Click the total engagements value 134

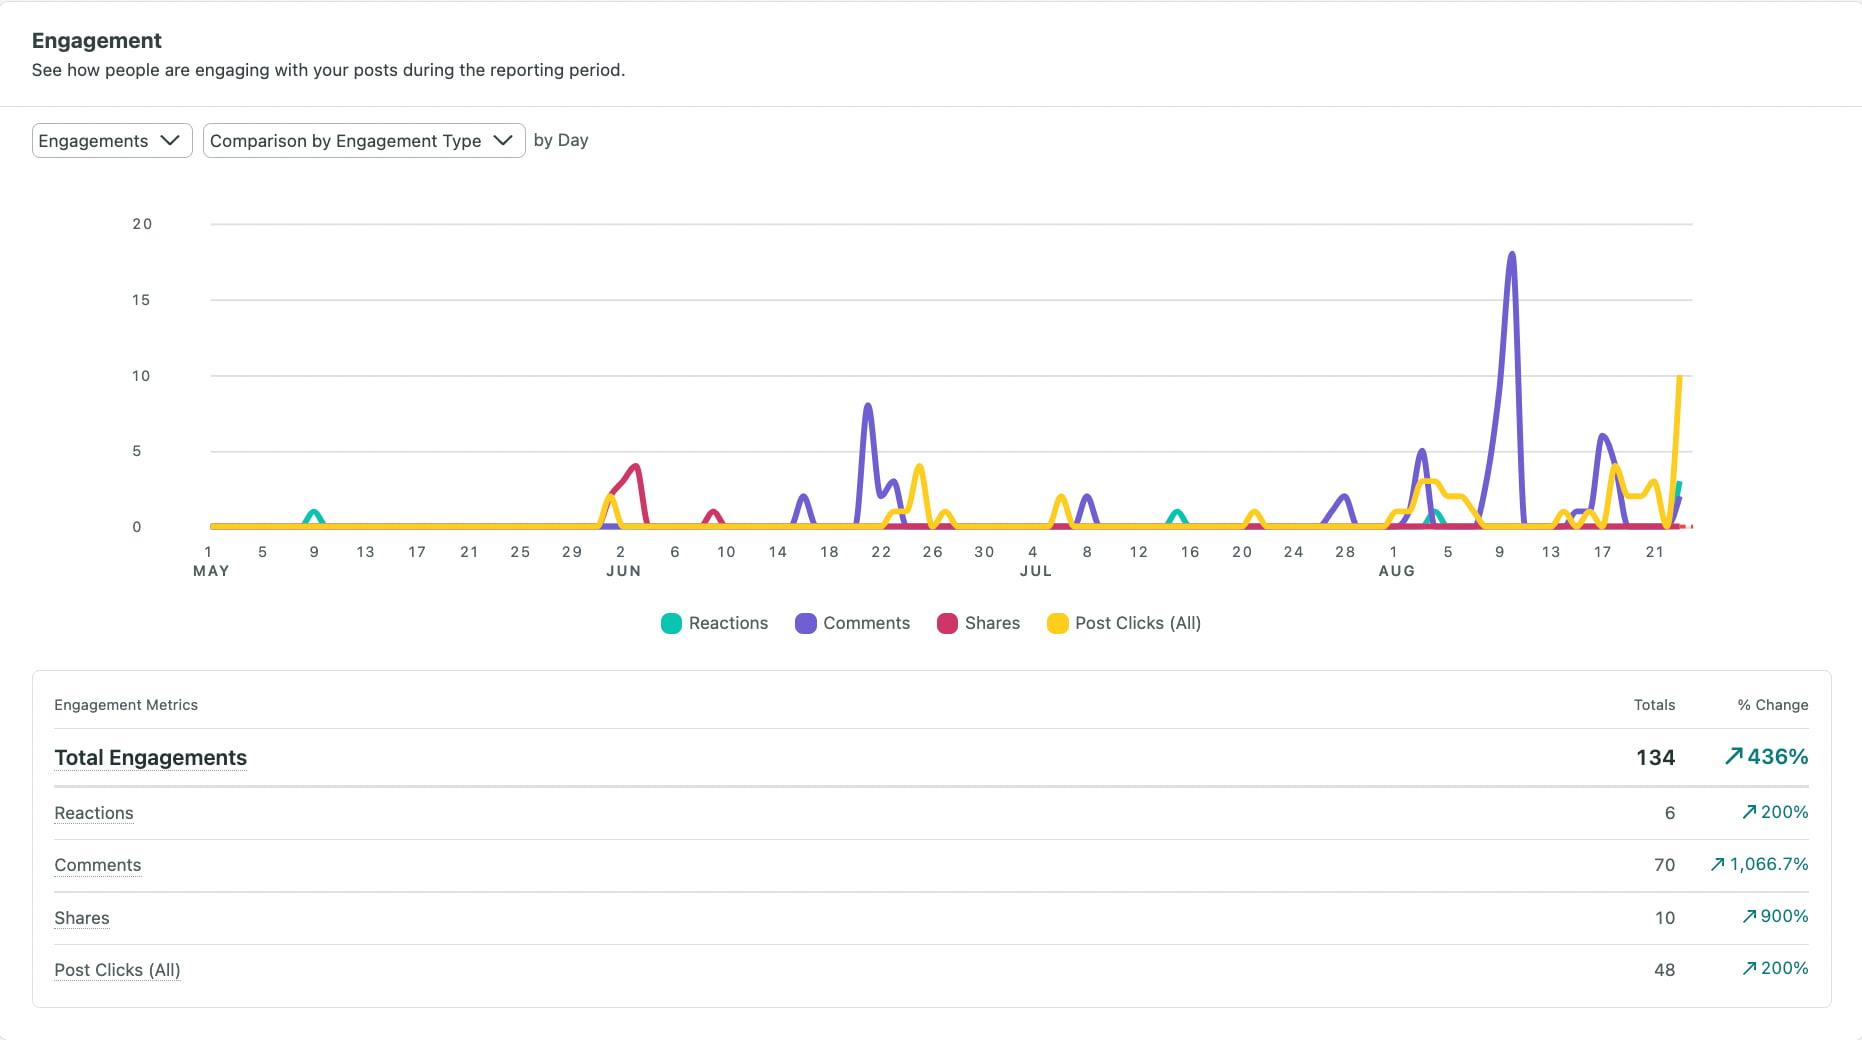(x=1655, y=758)
